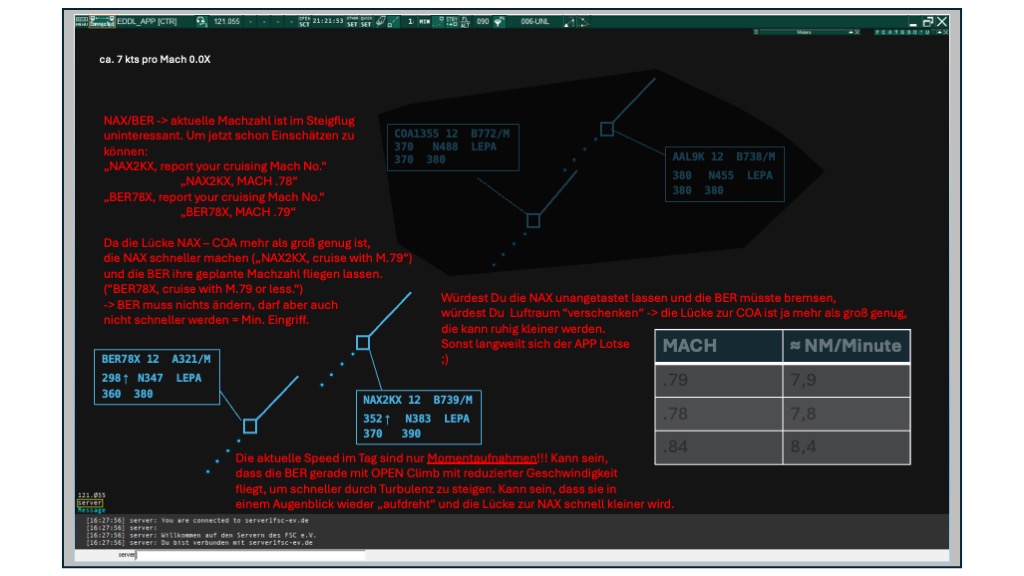Select the Message chat tab

pos(91,510)
